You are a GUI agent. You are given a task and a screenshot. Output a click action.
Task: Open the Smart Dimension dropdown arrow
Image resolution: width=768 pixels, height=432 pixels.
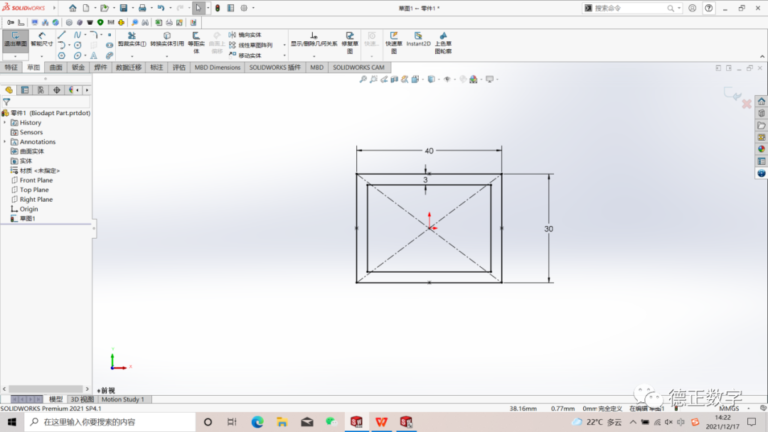[42, 56]
